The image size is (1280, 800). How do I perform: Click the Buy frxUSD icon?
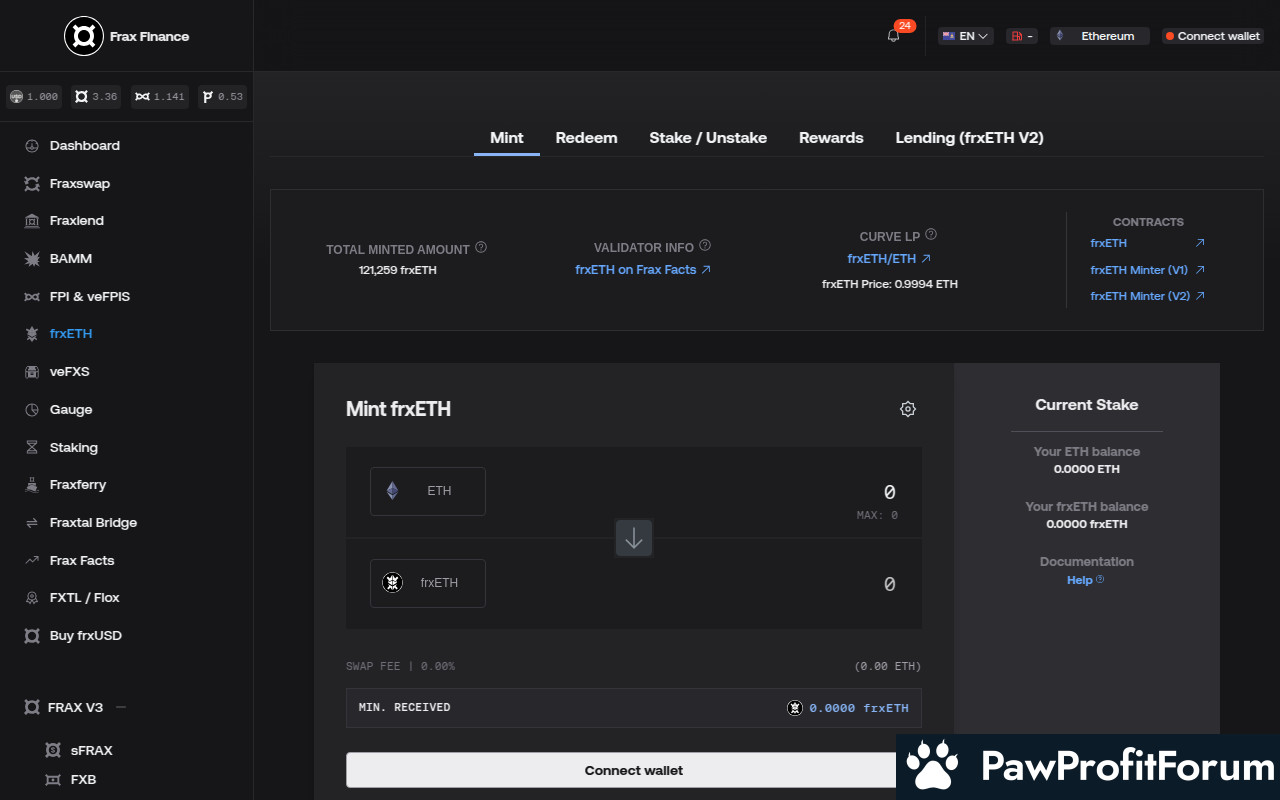tap(32, 636)
